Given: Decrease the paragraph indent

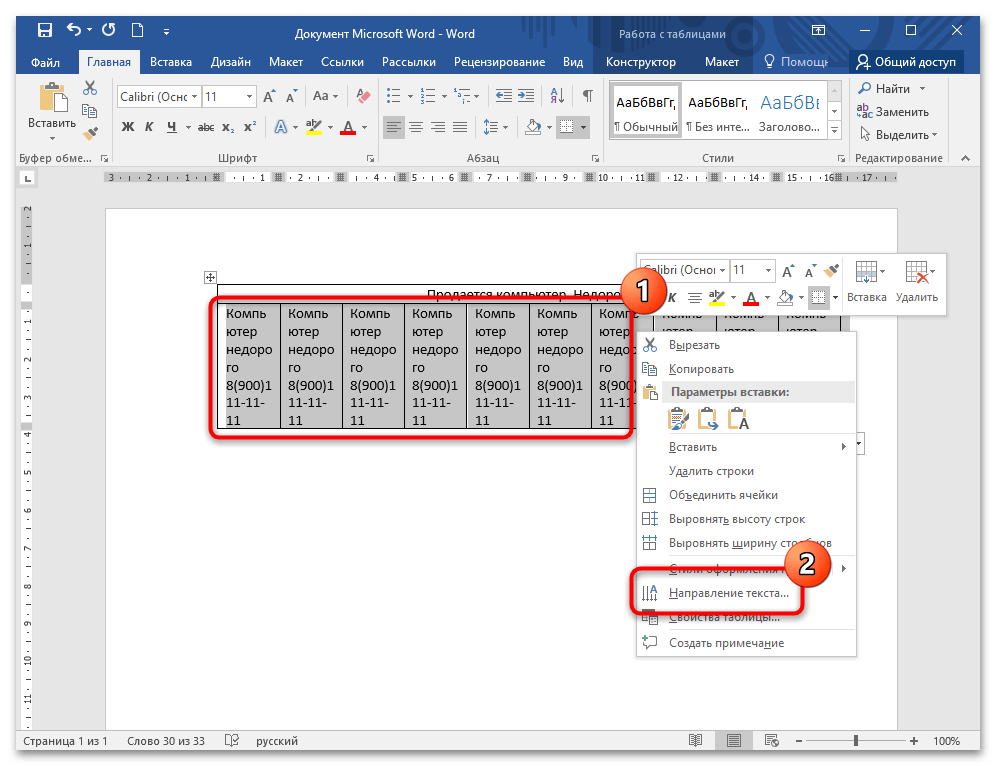Looking at the screenshot, I should coord(504,96).
